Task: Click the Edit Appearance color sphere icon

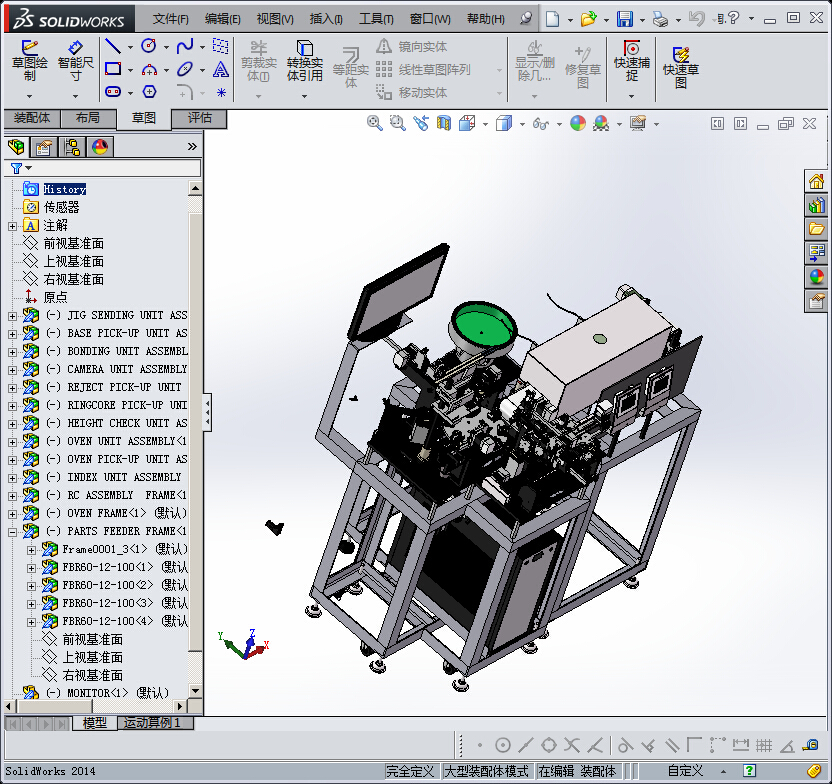Action: (x=578, y=123)
